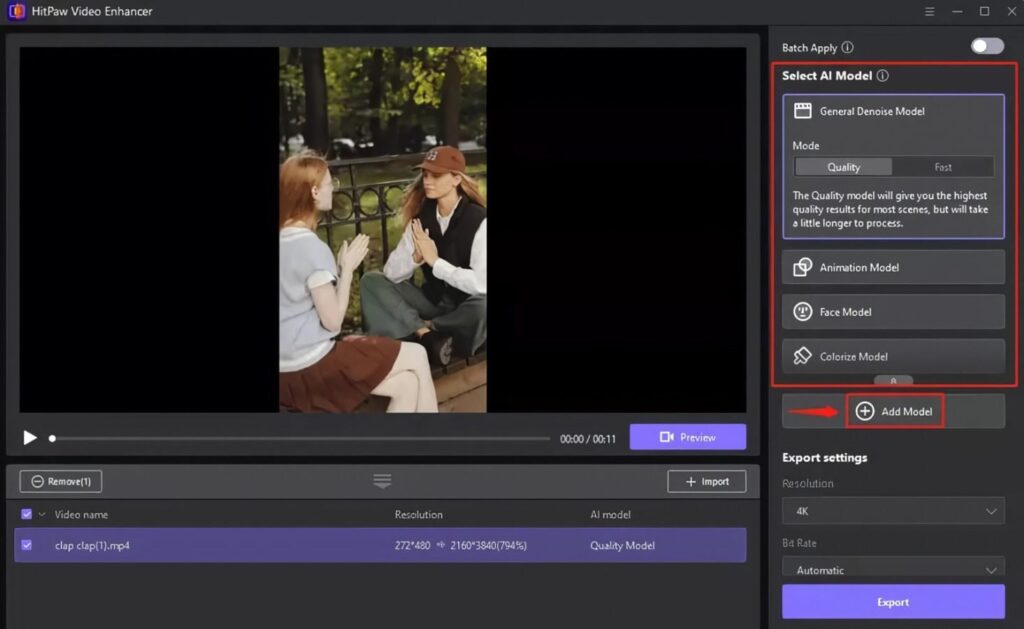Screen dimensions: 1024x629
Task: Expand the model list below Colorize Model
Action: coord(893,381)
